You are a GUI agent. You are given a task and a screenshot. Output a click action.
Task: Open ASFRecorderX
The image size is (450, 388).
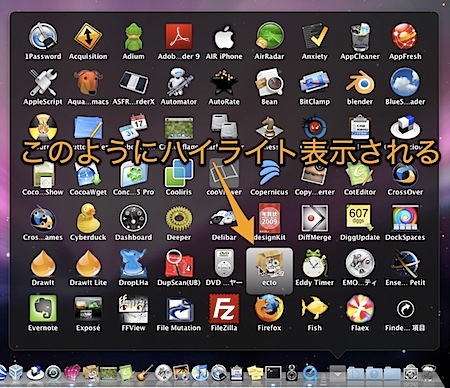pyautogui.click(x=133, y=82)
